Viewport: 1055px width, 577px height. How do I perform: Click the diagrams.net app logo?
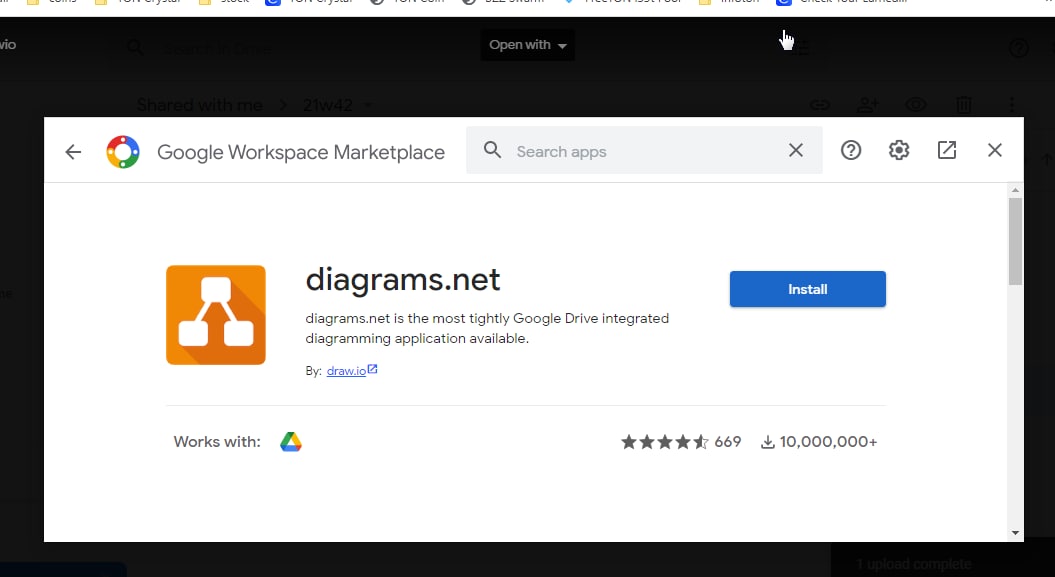(216, 315)
